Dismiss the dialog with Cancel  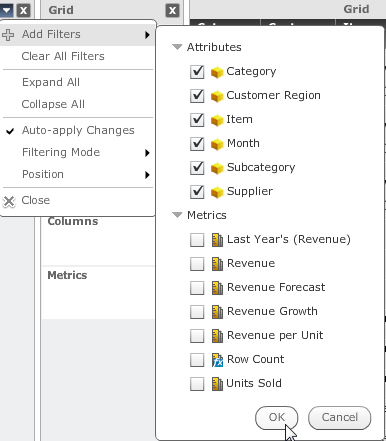340,418
